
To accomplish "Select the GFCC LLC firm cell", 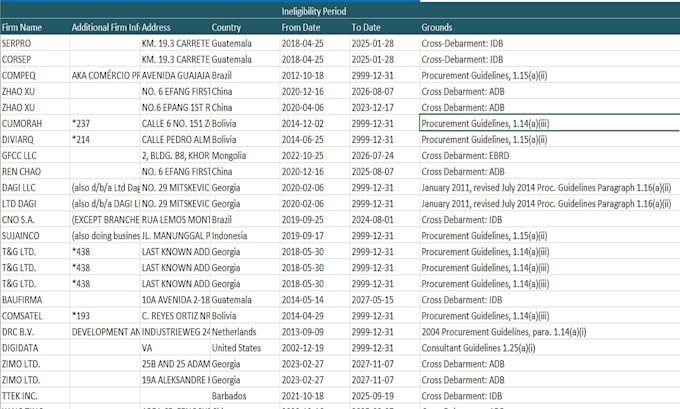I will [x=35, y=156].
